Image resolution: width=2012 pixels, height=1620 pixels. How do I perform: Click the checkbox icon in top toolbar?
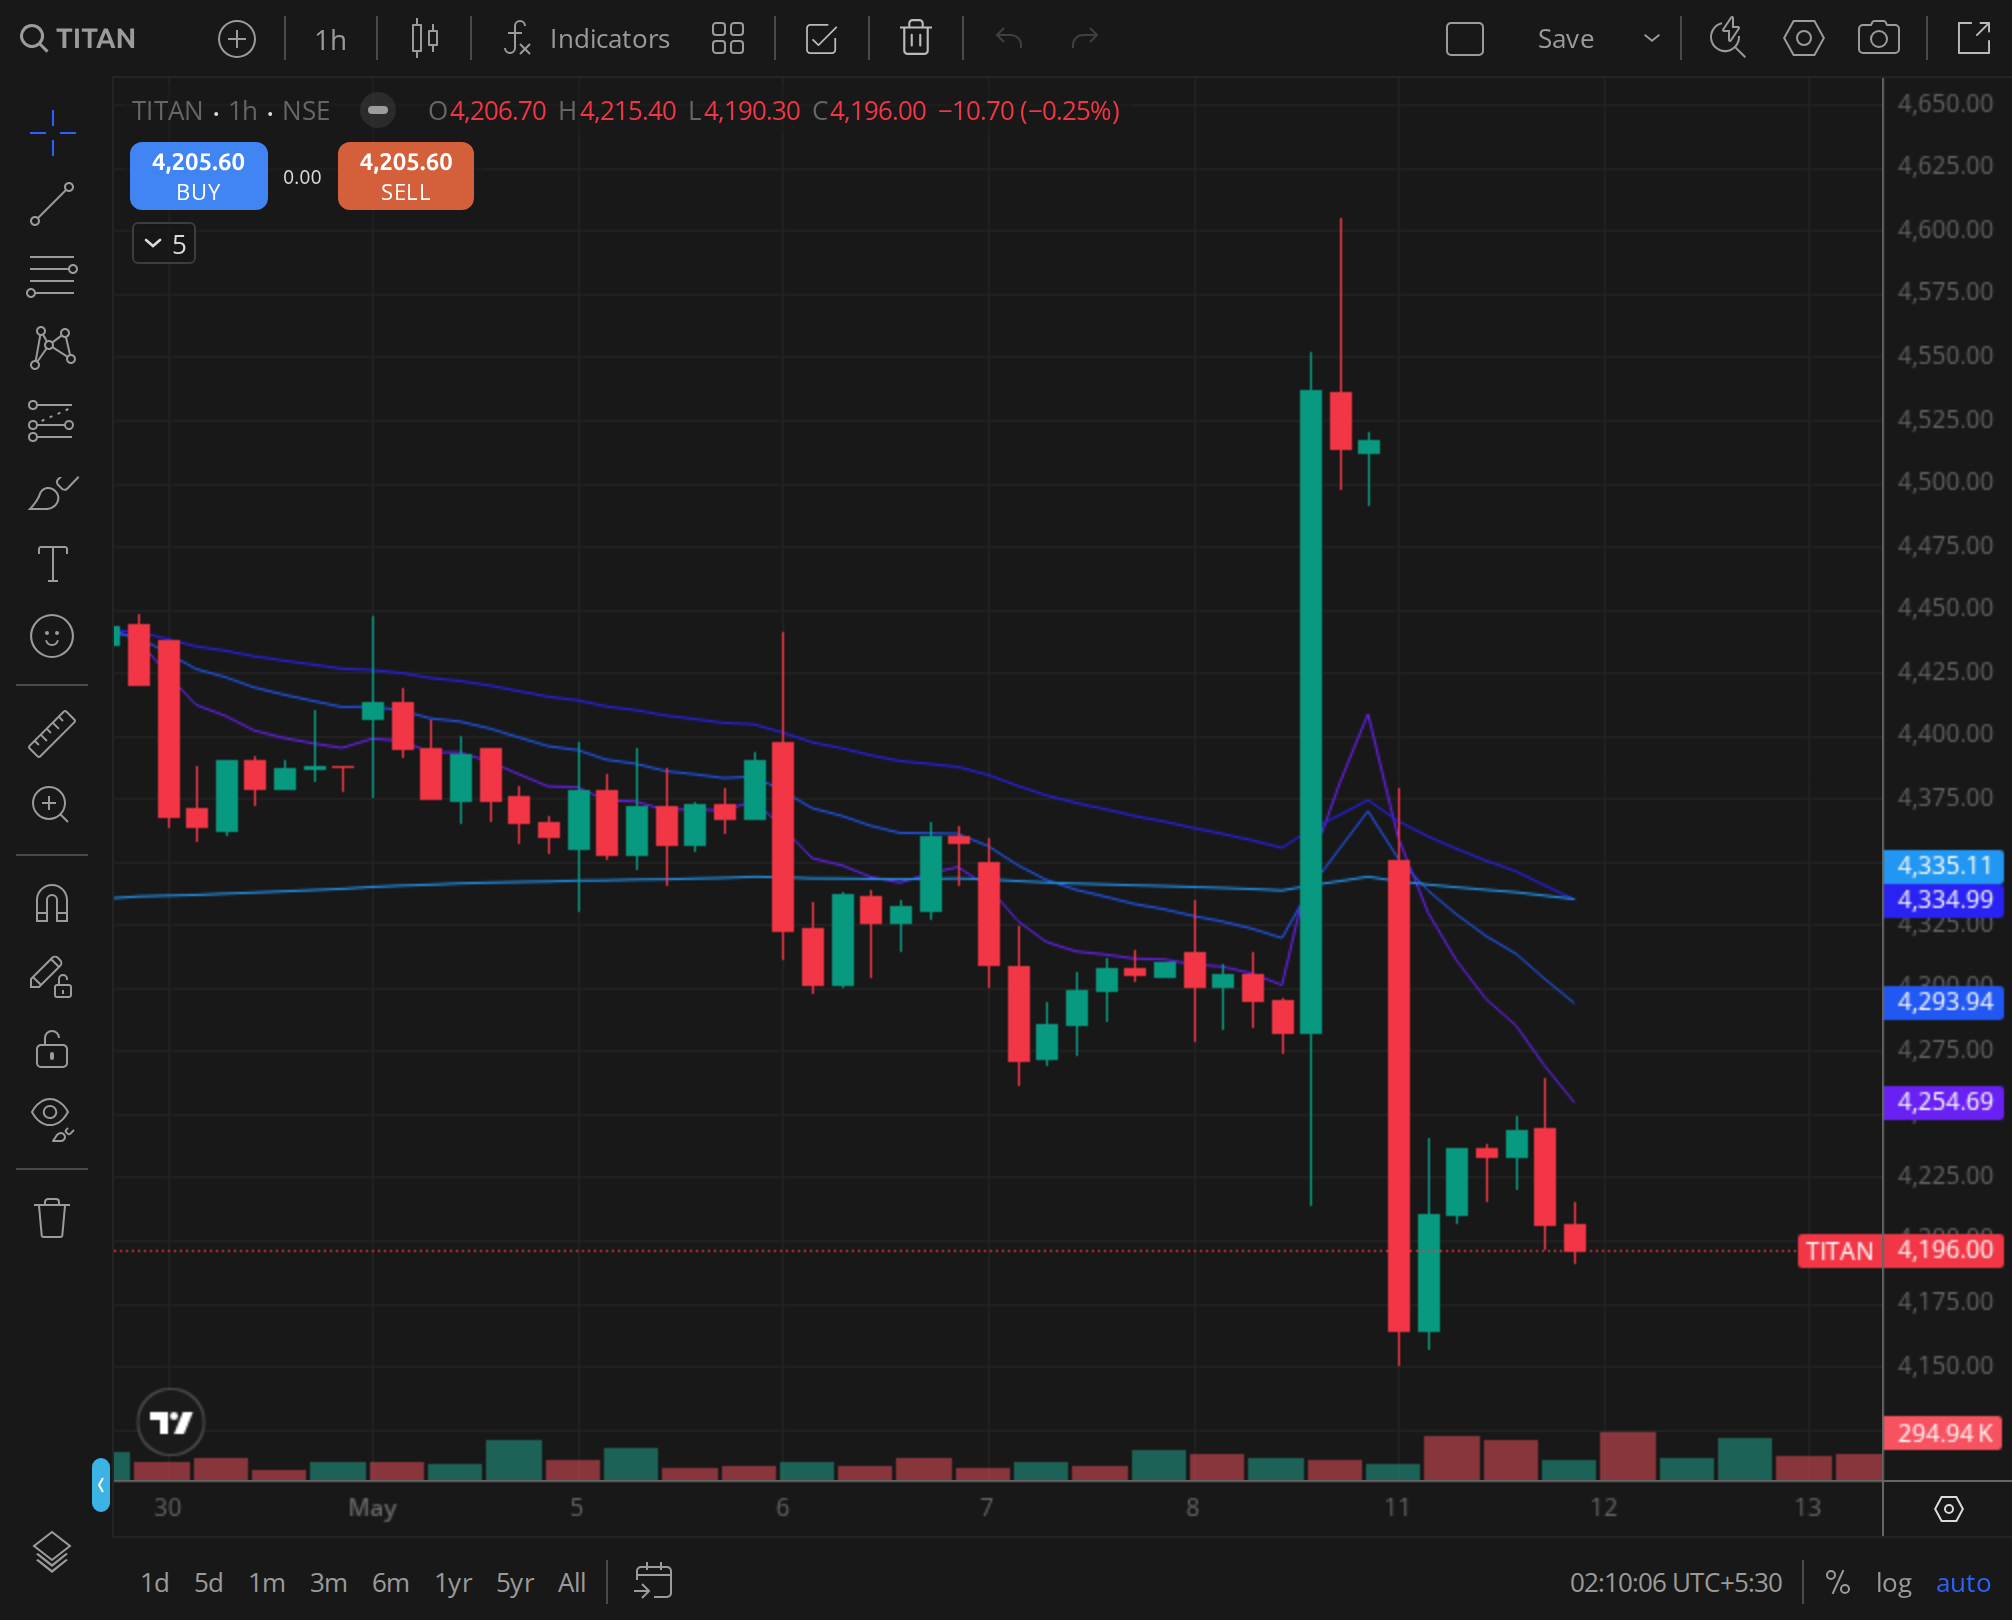tap(821, 39)
